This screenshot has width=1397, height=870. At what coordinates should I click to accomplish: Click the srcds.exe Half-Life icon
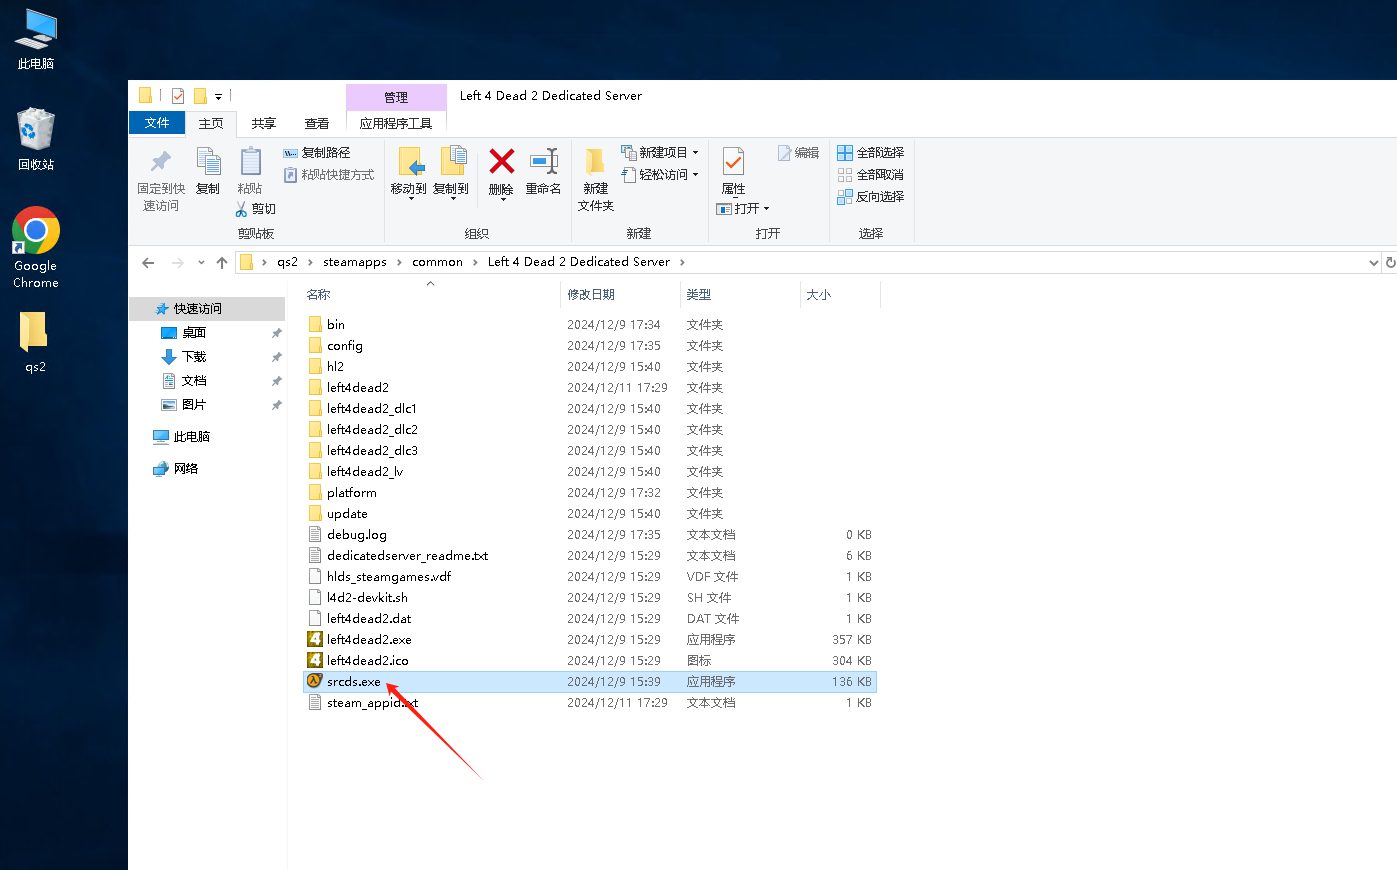pos(315,681)
